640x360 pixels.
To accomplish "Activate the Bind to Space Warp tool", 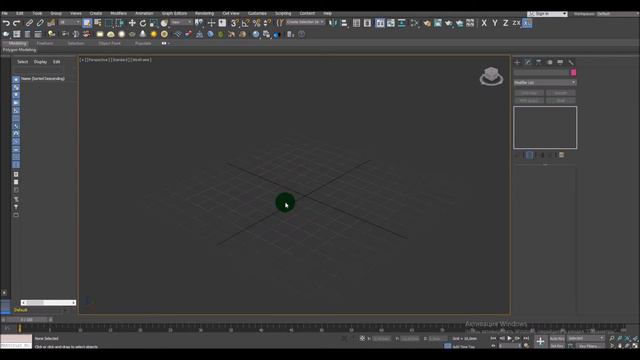I will (51, 23).
